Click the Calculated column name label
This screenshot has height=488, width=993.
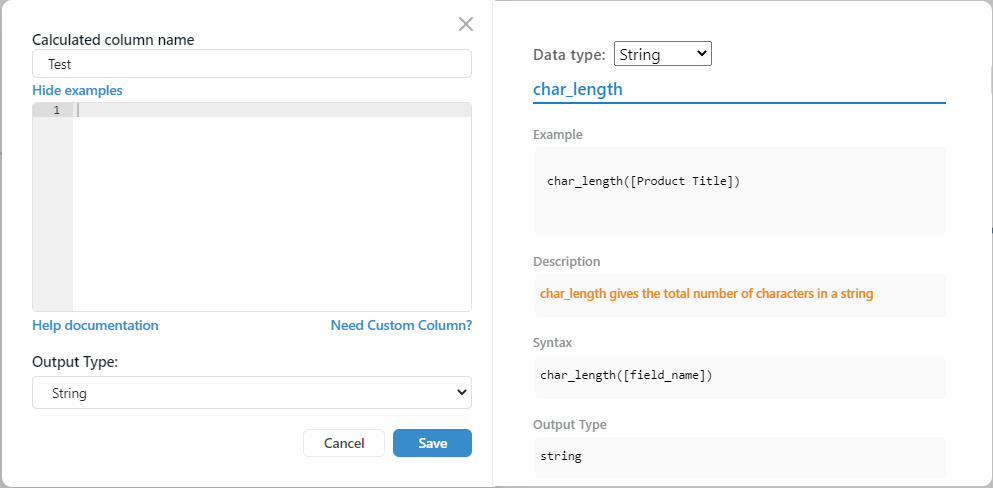pos(113,40)
